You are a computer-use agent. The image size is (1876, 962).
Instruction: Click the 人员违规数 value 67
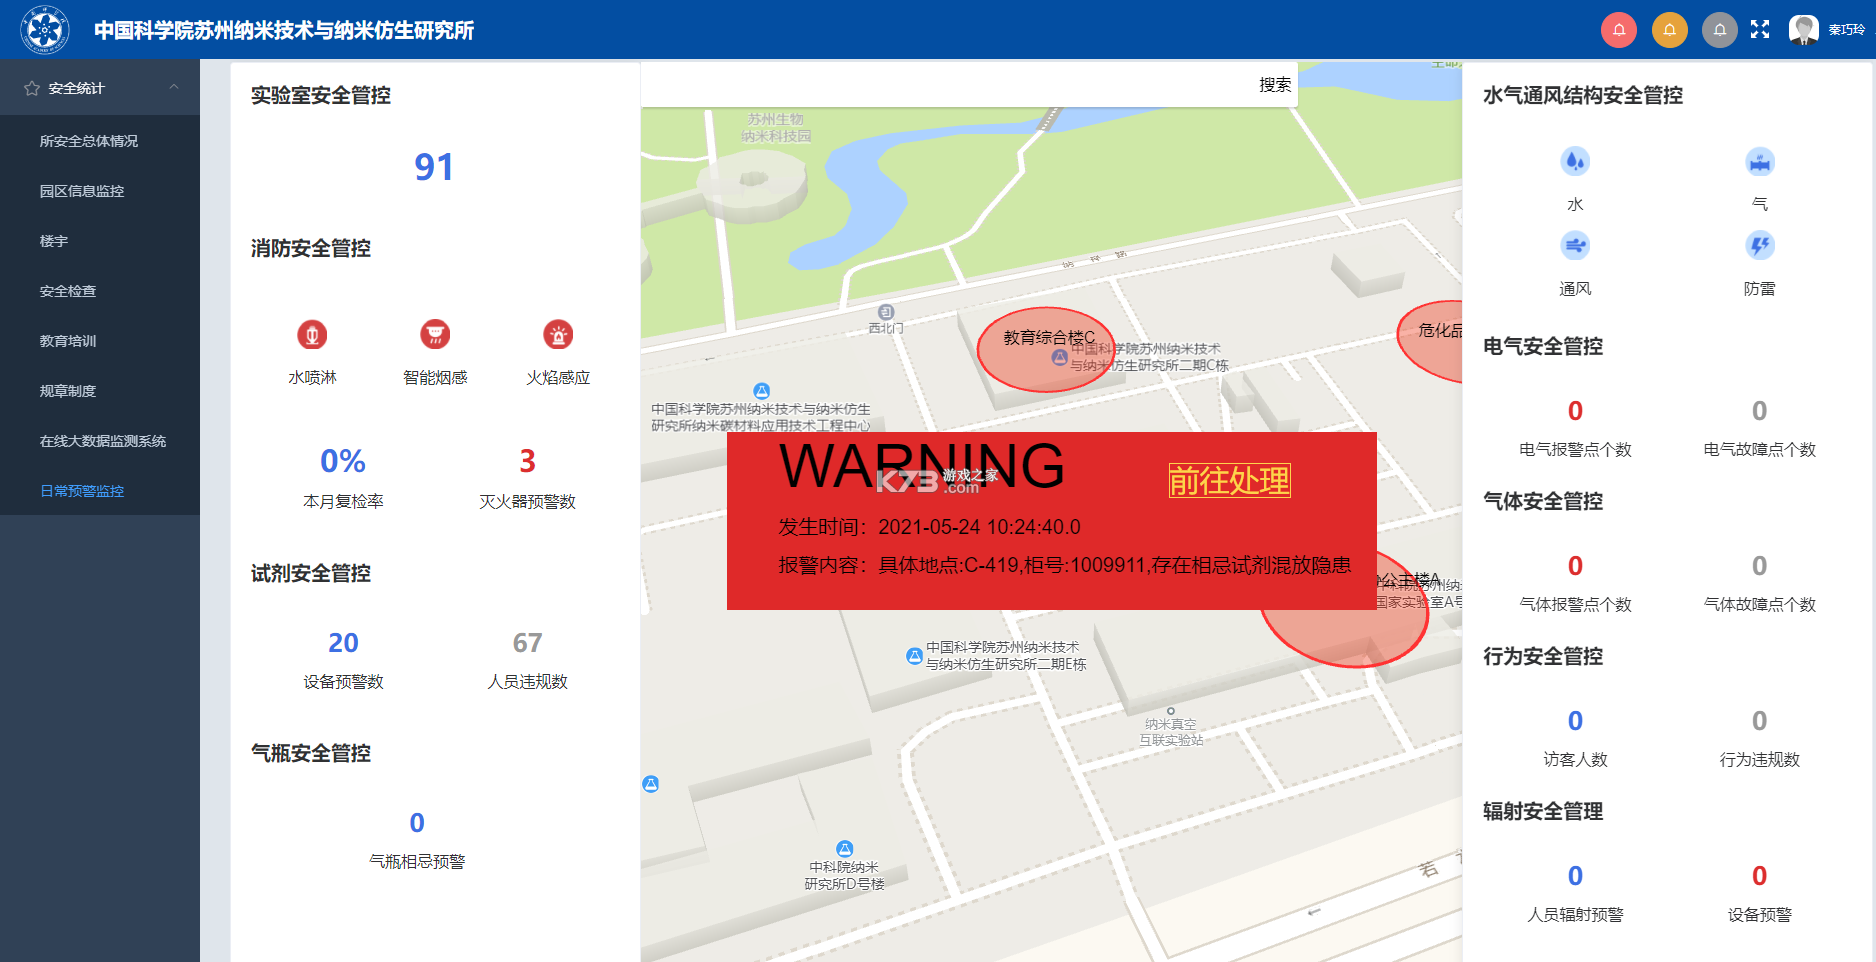point(527,643)
